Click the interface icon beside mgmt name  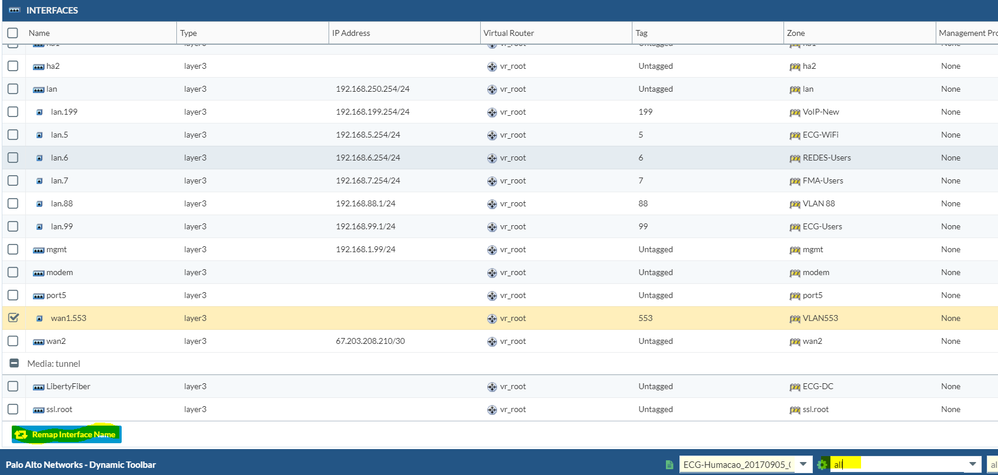click(38, 250)
